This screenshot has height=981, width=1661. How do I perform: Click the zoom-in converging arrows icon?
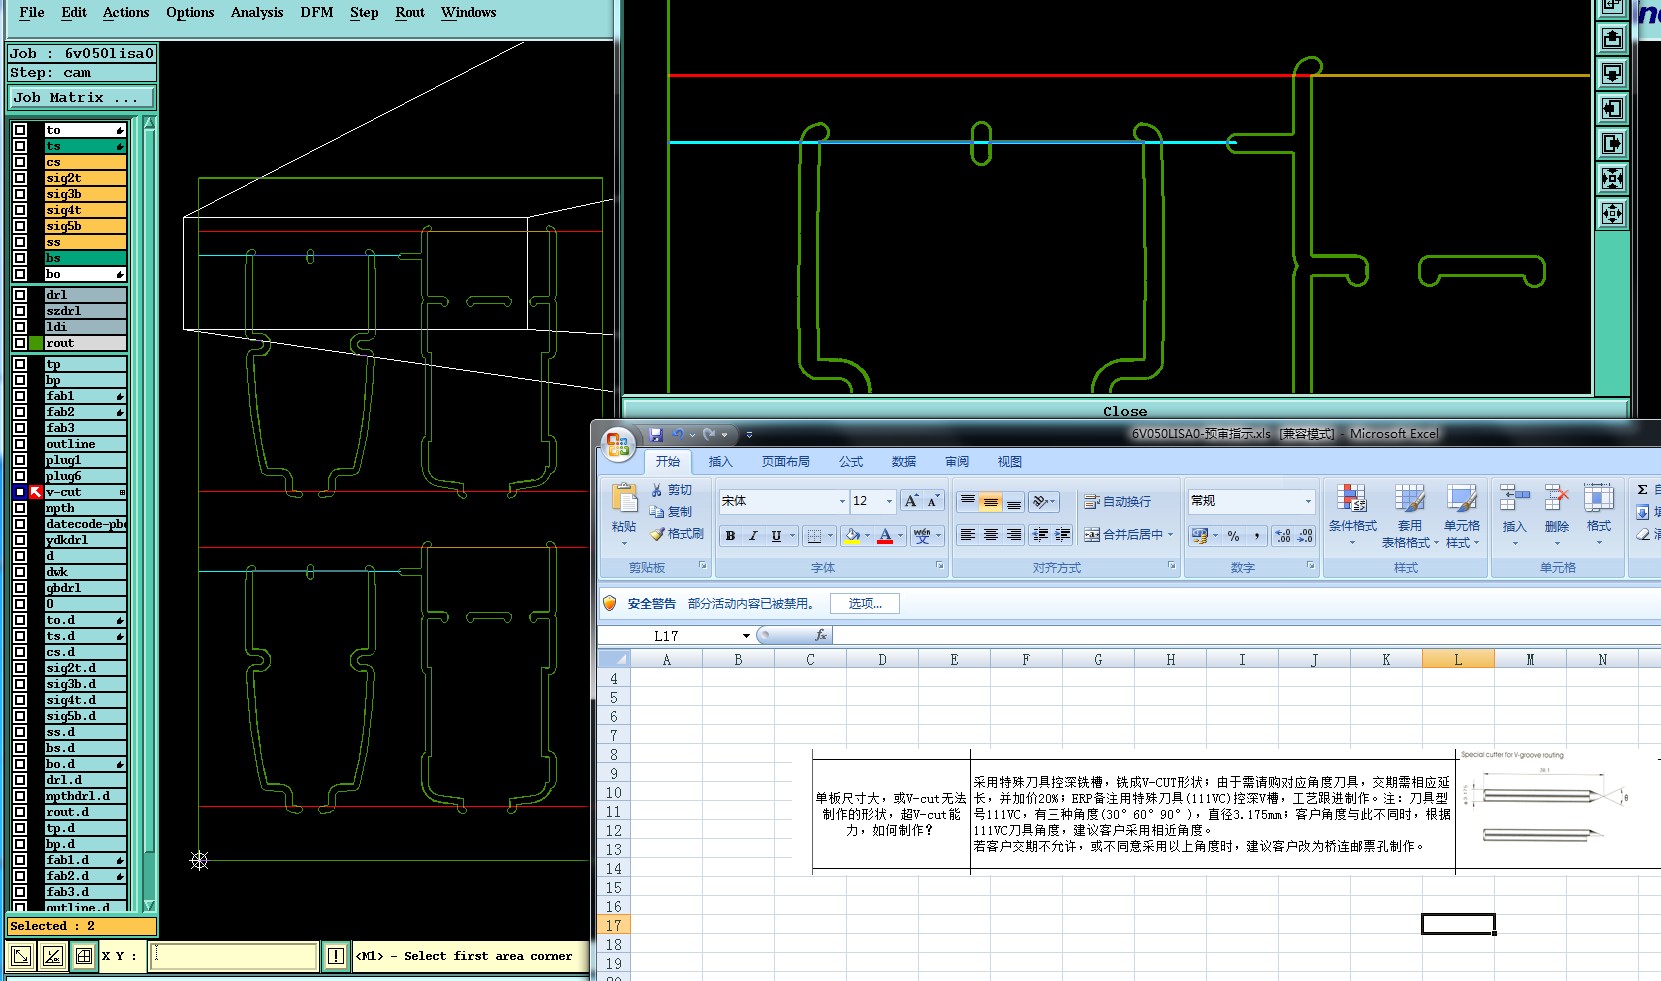coord(1612,179)
